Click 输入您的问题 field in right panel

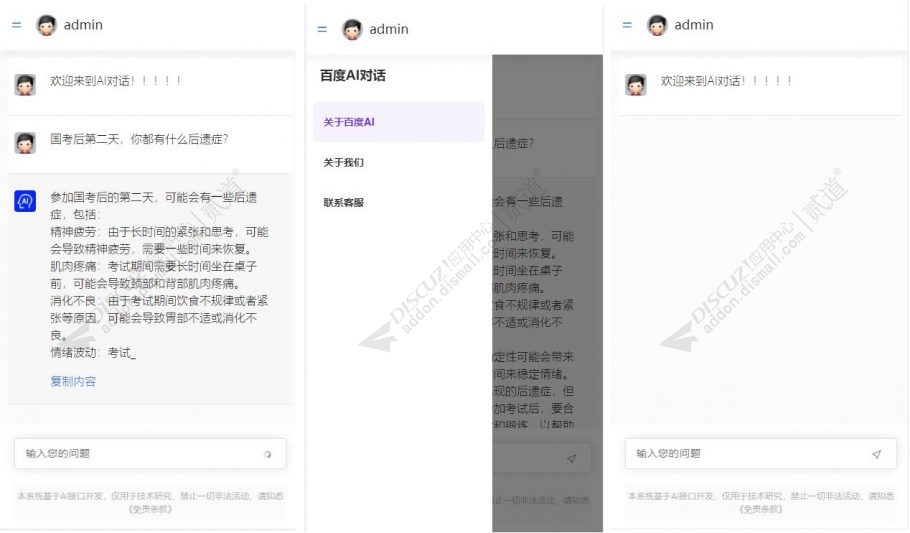pos(761,453)
